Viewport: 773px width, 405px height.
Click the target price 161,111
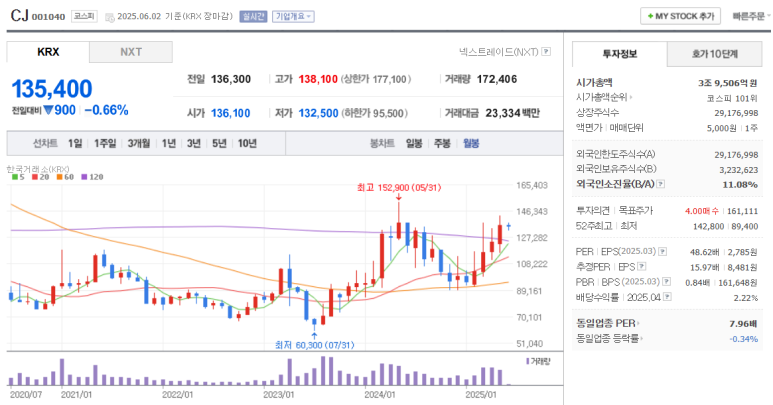(742, 211)
